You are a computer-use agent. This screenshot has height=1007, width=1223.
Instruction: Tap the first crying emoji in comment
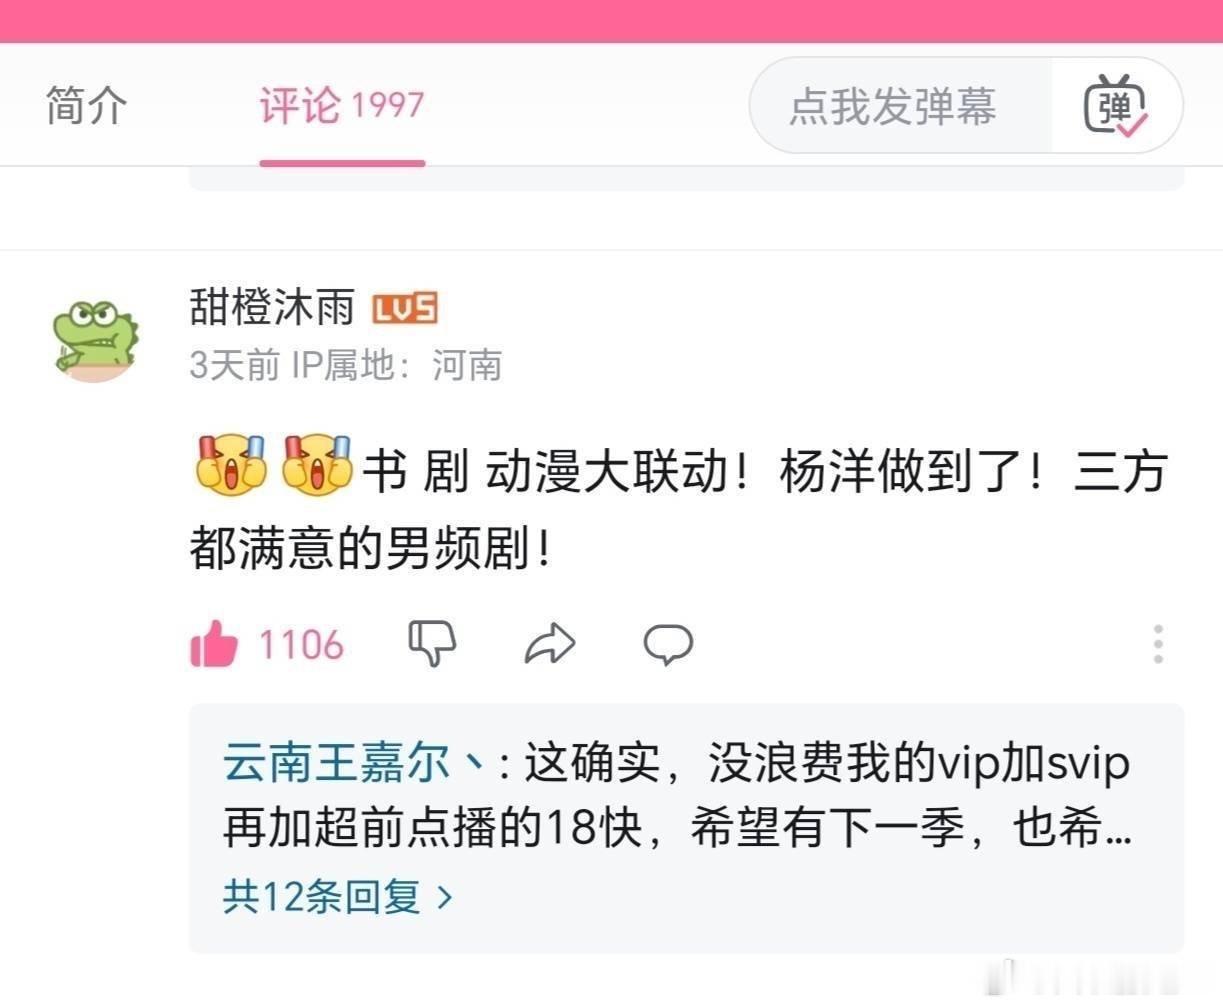[231, 464]
